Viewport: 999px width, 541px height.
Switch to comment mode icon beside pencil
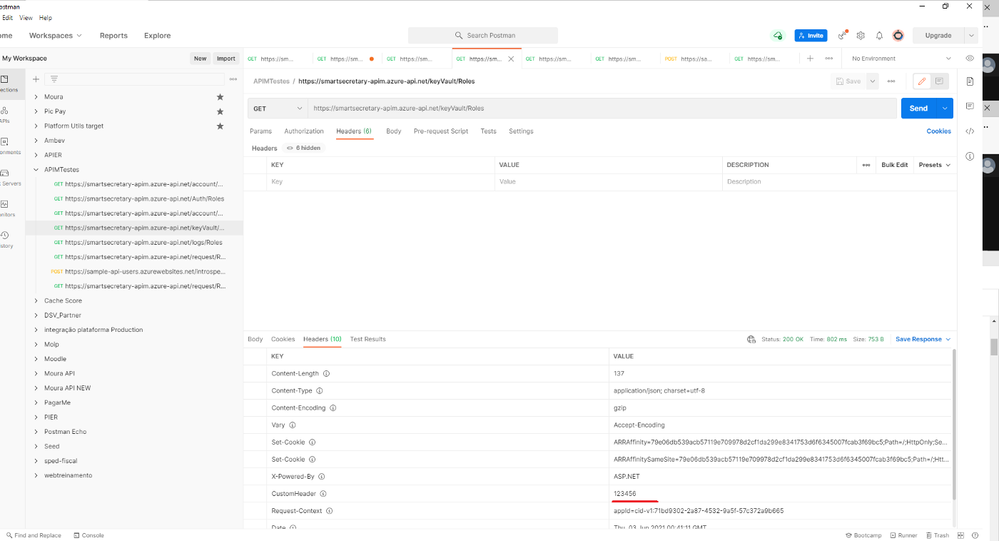pos(939,82)
